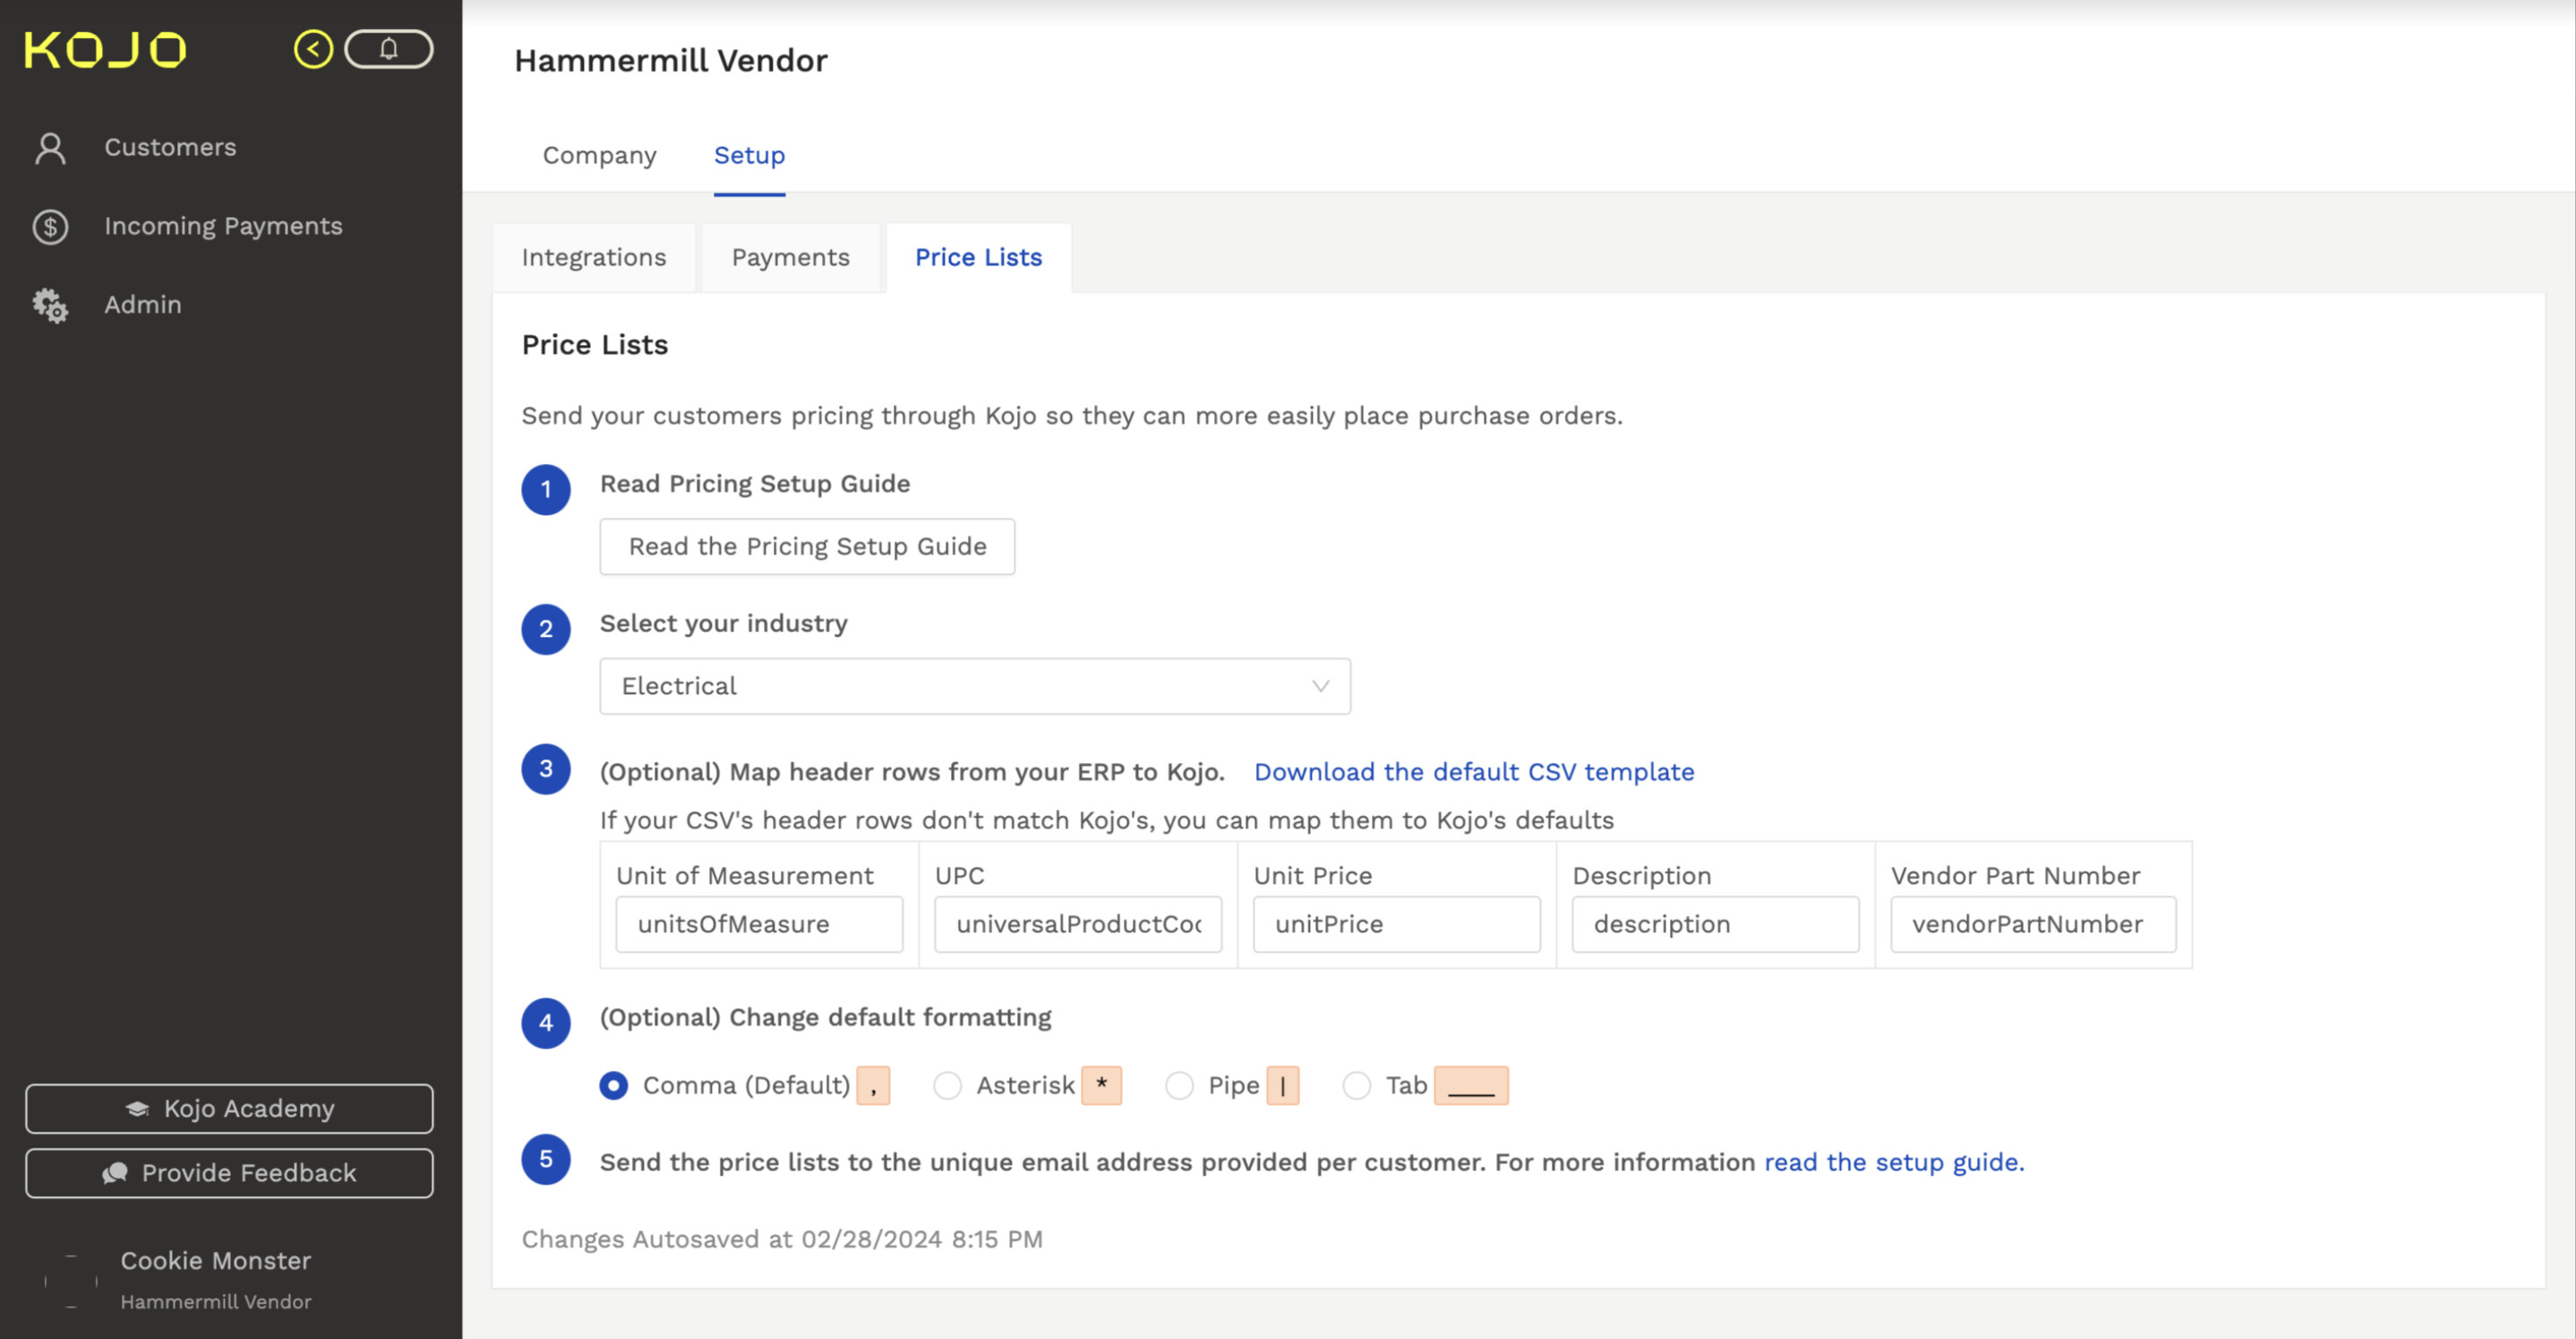Open the read the setup guide link
Viewport: 2576px width, 1339px height.
(x=1894, y=1162)
